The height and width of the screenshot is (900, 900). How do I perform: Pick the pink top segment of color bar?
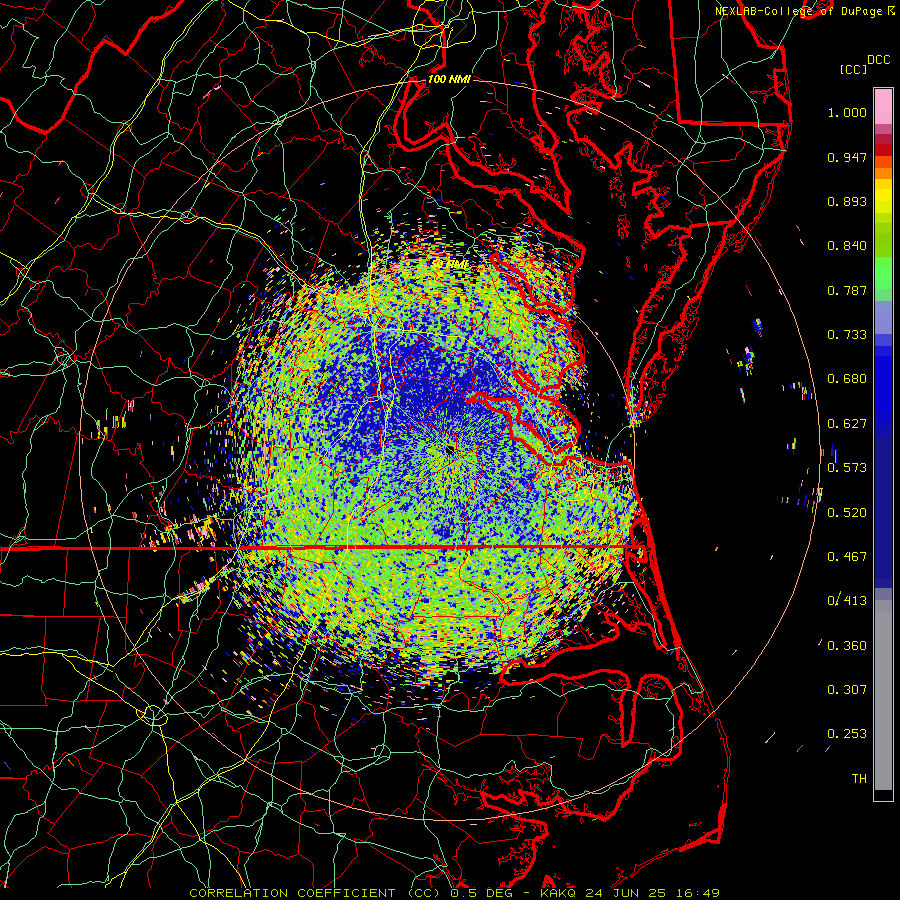tap(883, 107)
